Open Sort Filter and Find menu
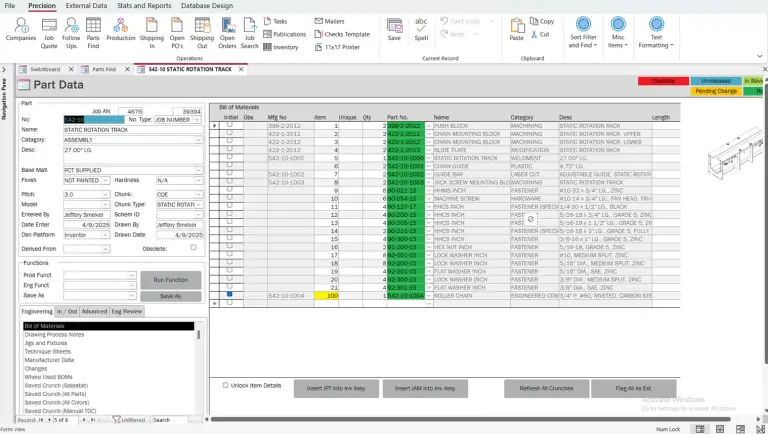Viewport: 768px width, 434px height. [x=583, y=33]
